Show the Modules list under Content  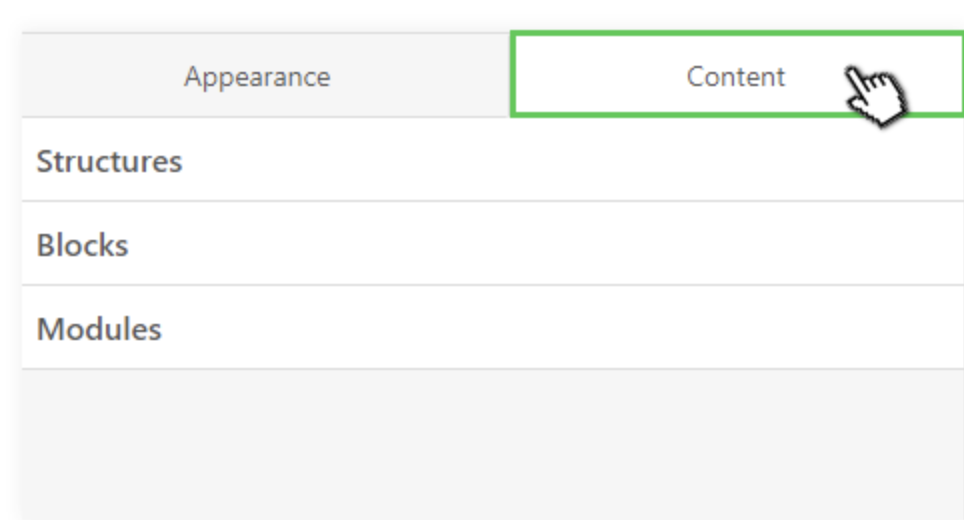[x=493, y=328]
